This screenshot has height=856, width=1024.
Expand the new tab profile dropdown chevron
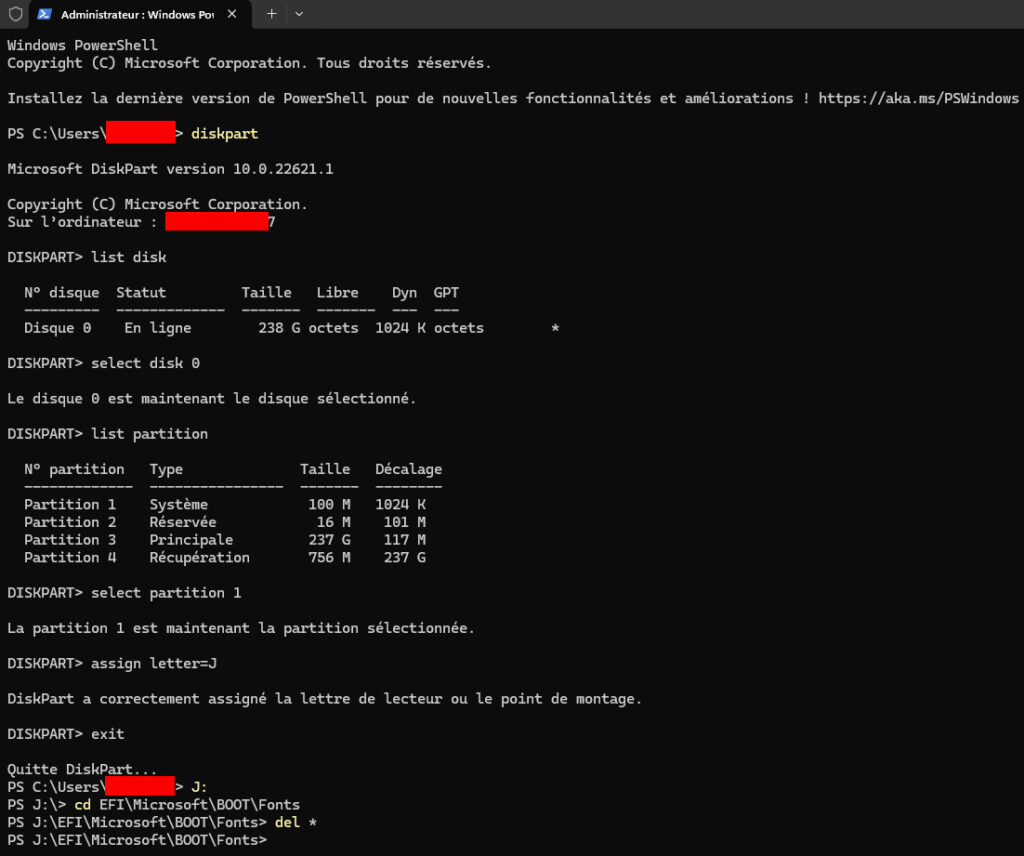pos(299,14)
